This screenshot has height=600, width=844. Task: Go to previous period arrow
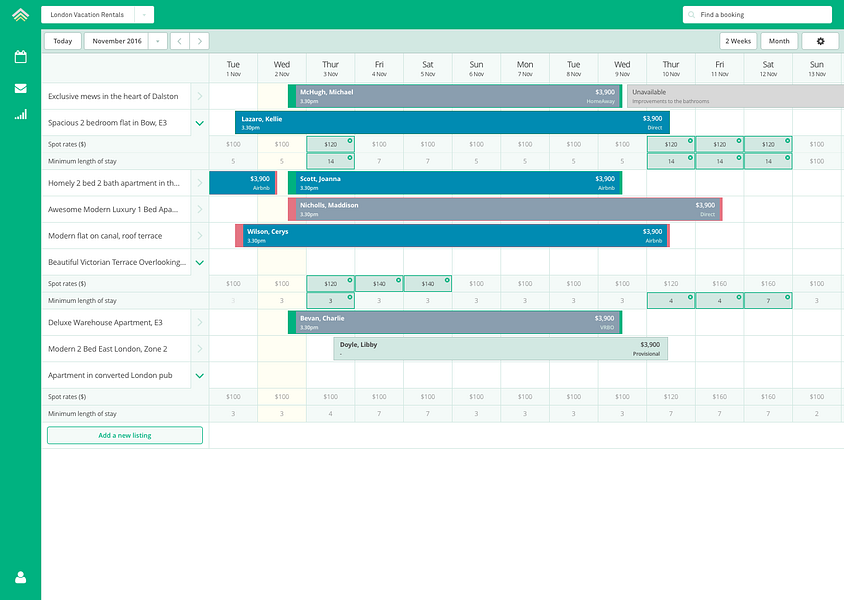point(180,41)
